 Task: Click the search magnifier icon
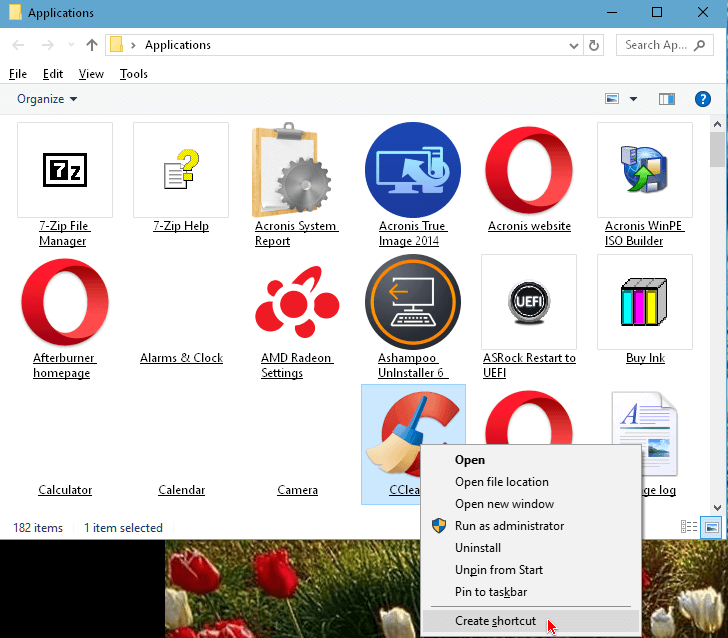coord(700,45)
